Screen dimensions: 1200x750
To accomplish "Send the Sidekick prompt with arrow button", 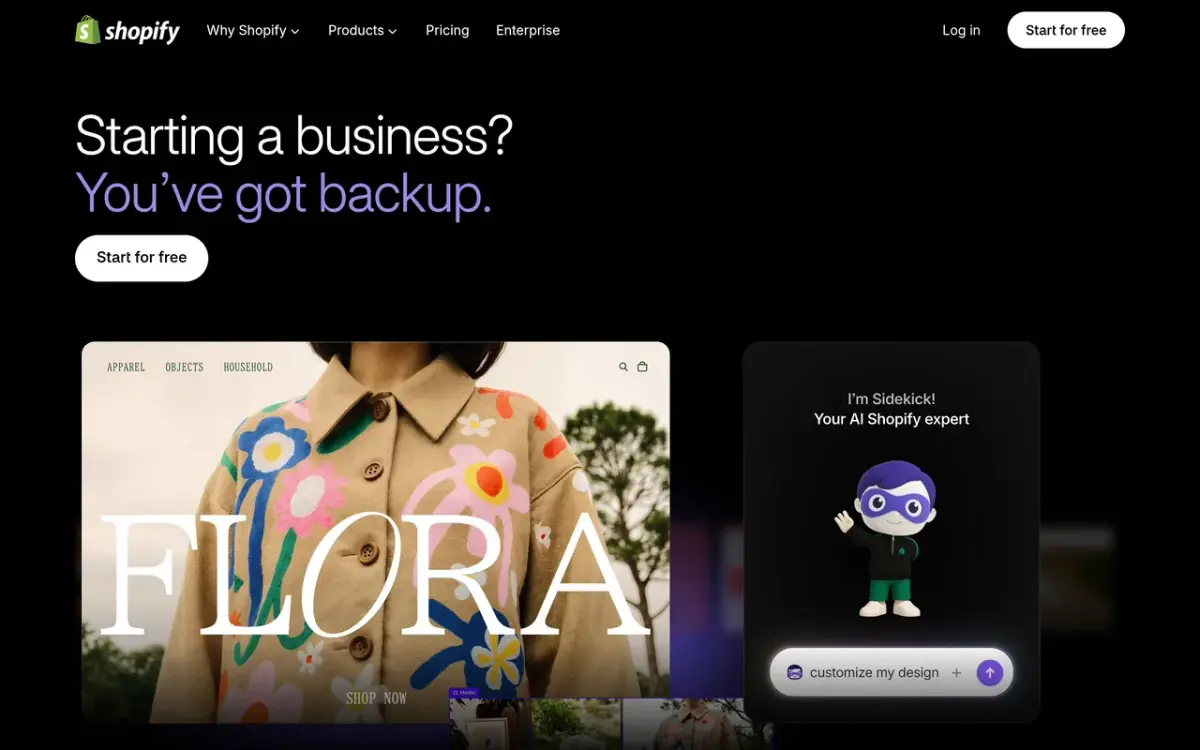I will pos(989,673).
